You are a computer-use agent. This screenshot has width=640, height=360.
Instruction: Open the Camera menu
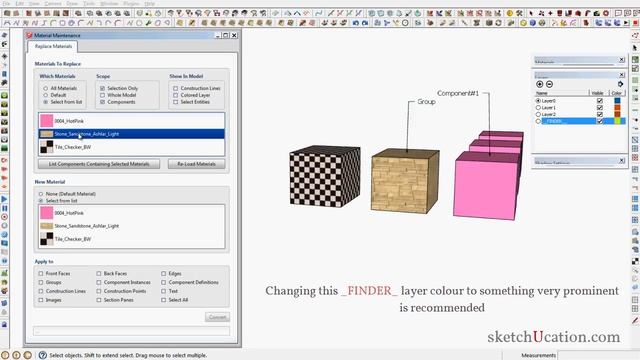tap(53, 3)
